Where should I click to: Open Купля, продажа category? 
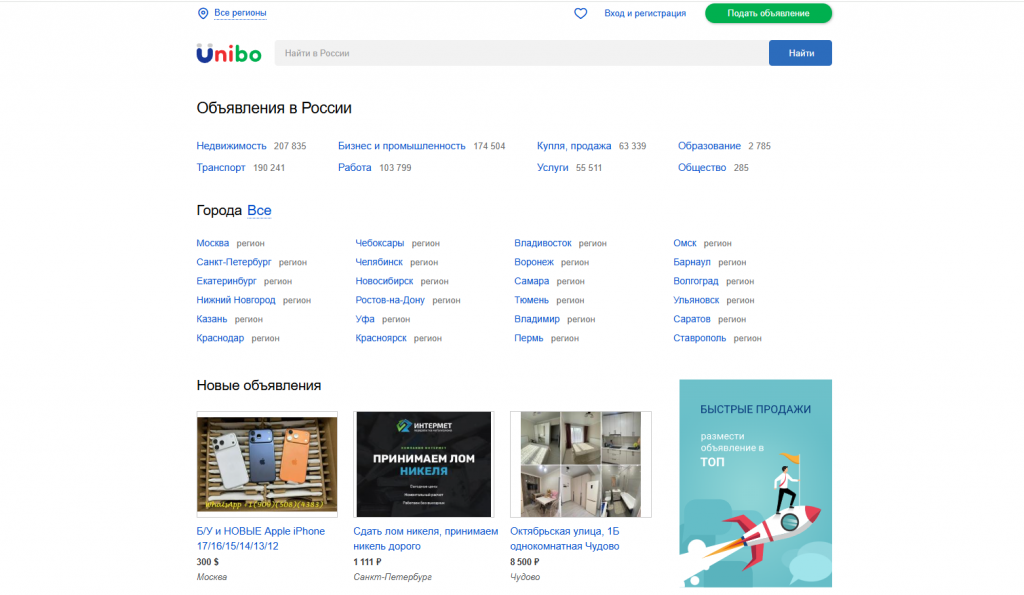click(574, 146)
